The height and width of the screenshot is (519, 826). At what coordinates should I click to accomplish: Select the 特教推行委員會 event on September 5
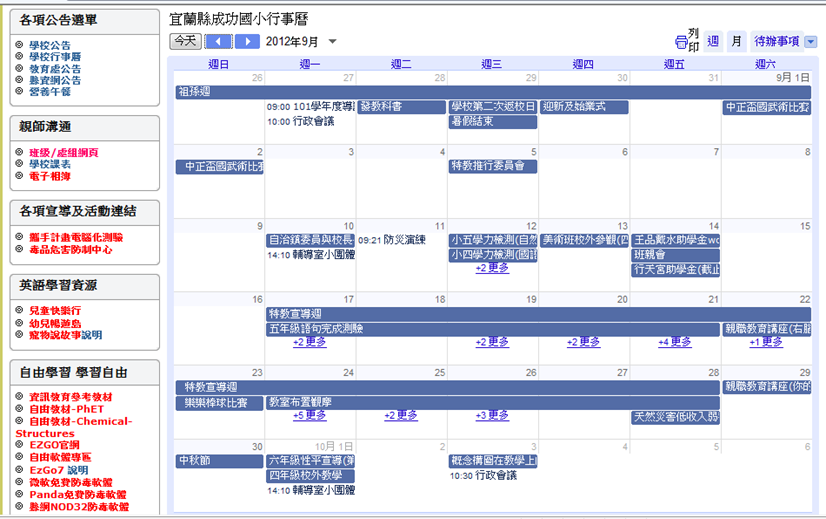(492, 167)
